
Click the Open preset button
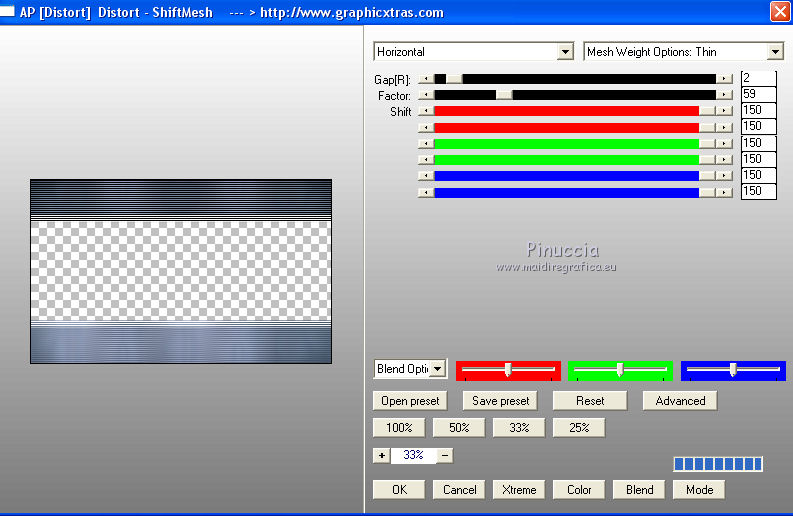click(x=410, y=401)
